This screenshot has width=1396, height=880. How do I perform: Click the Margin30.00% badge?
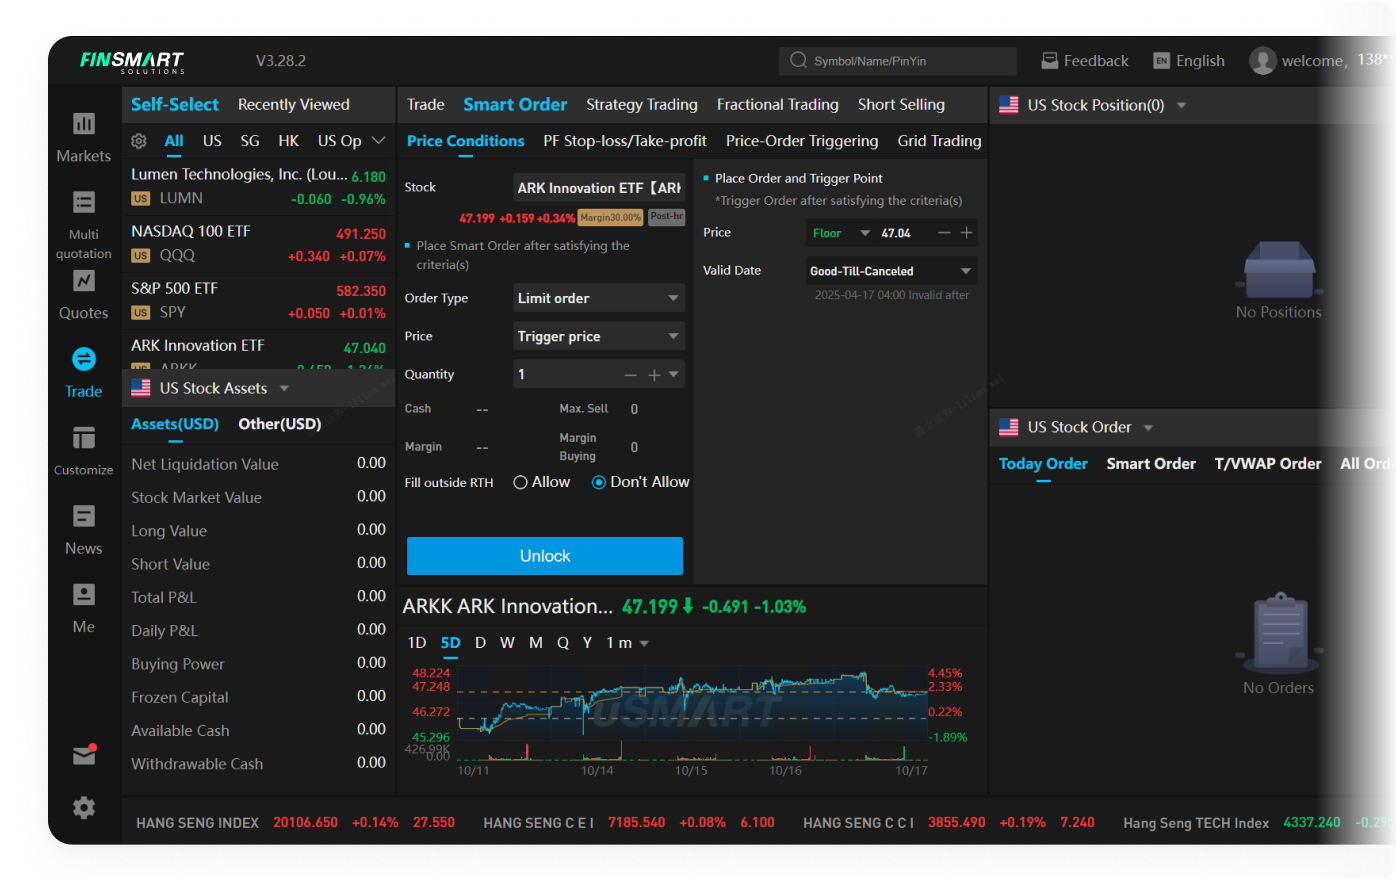pyautogui.click(x=611, y=217)
